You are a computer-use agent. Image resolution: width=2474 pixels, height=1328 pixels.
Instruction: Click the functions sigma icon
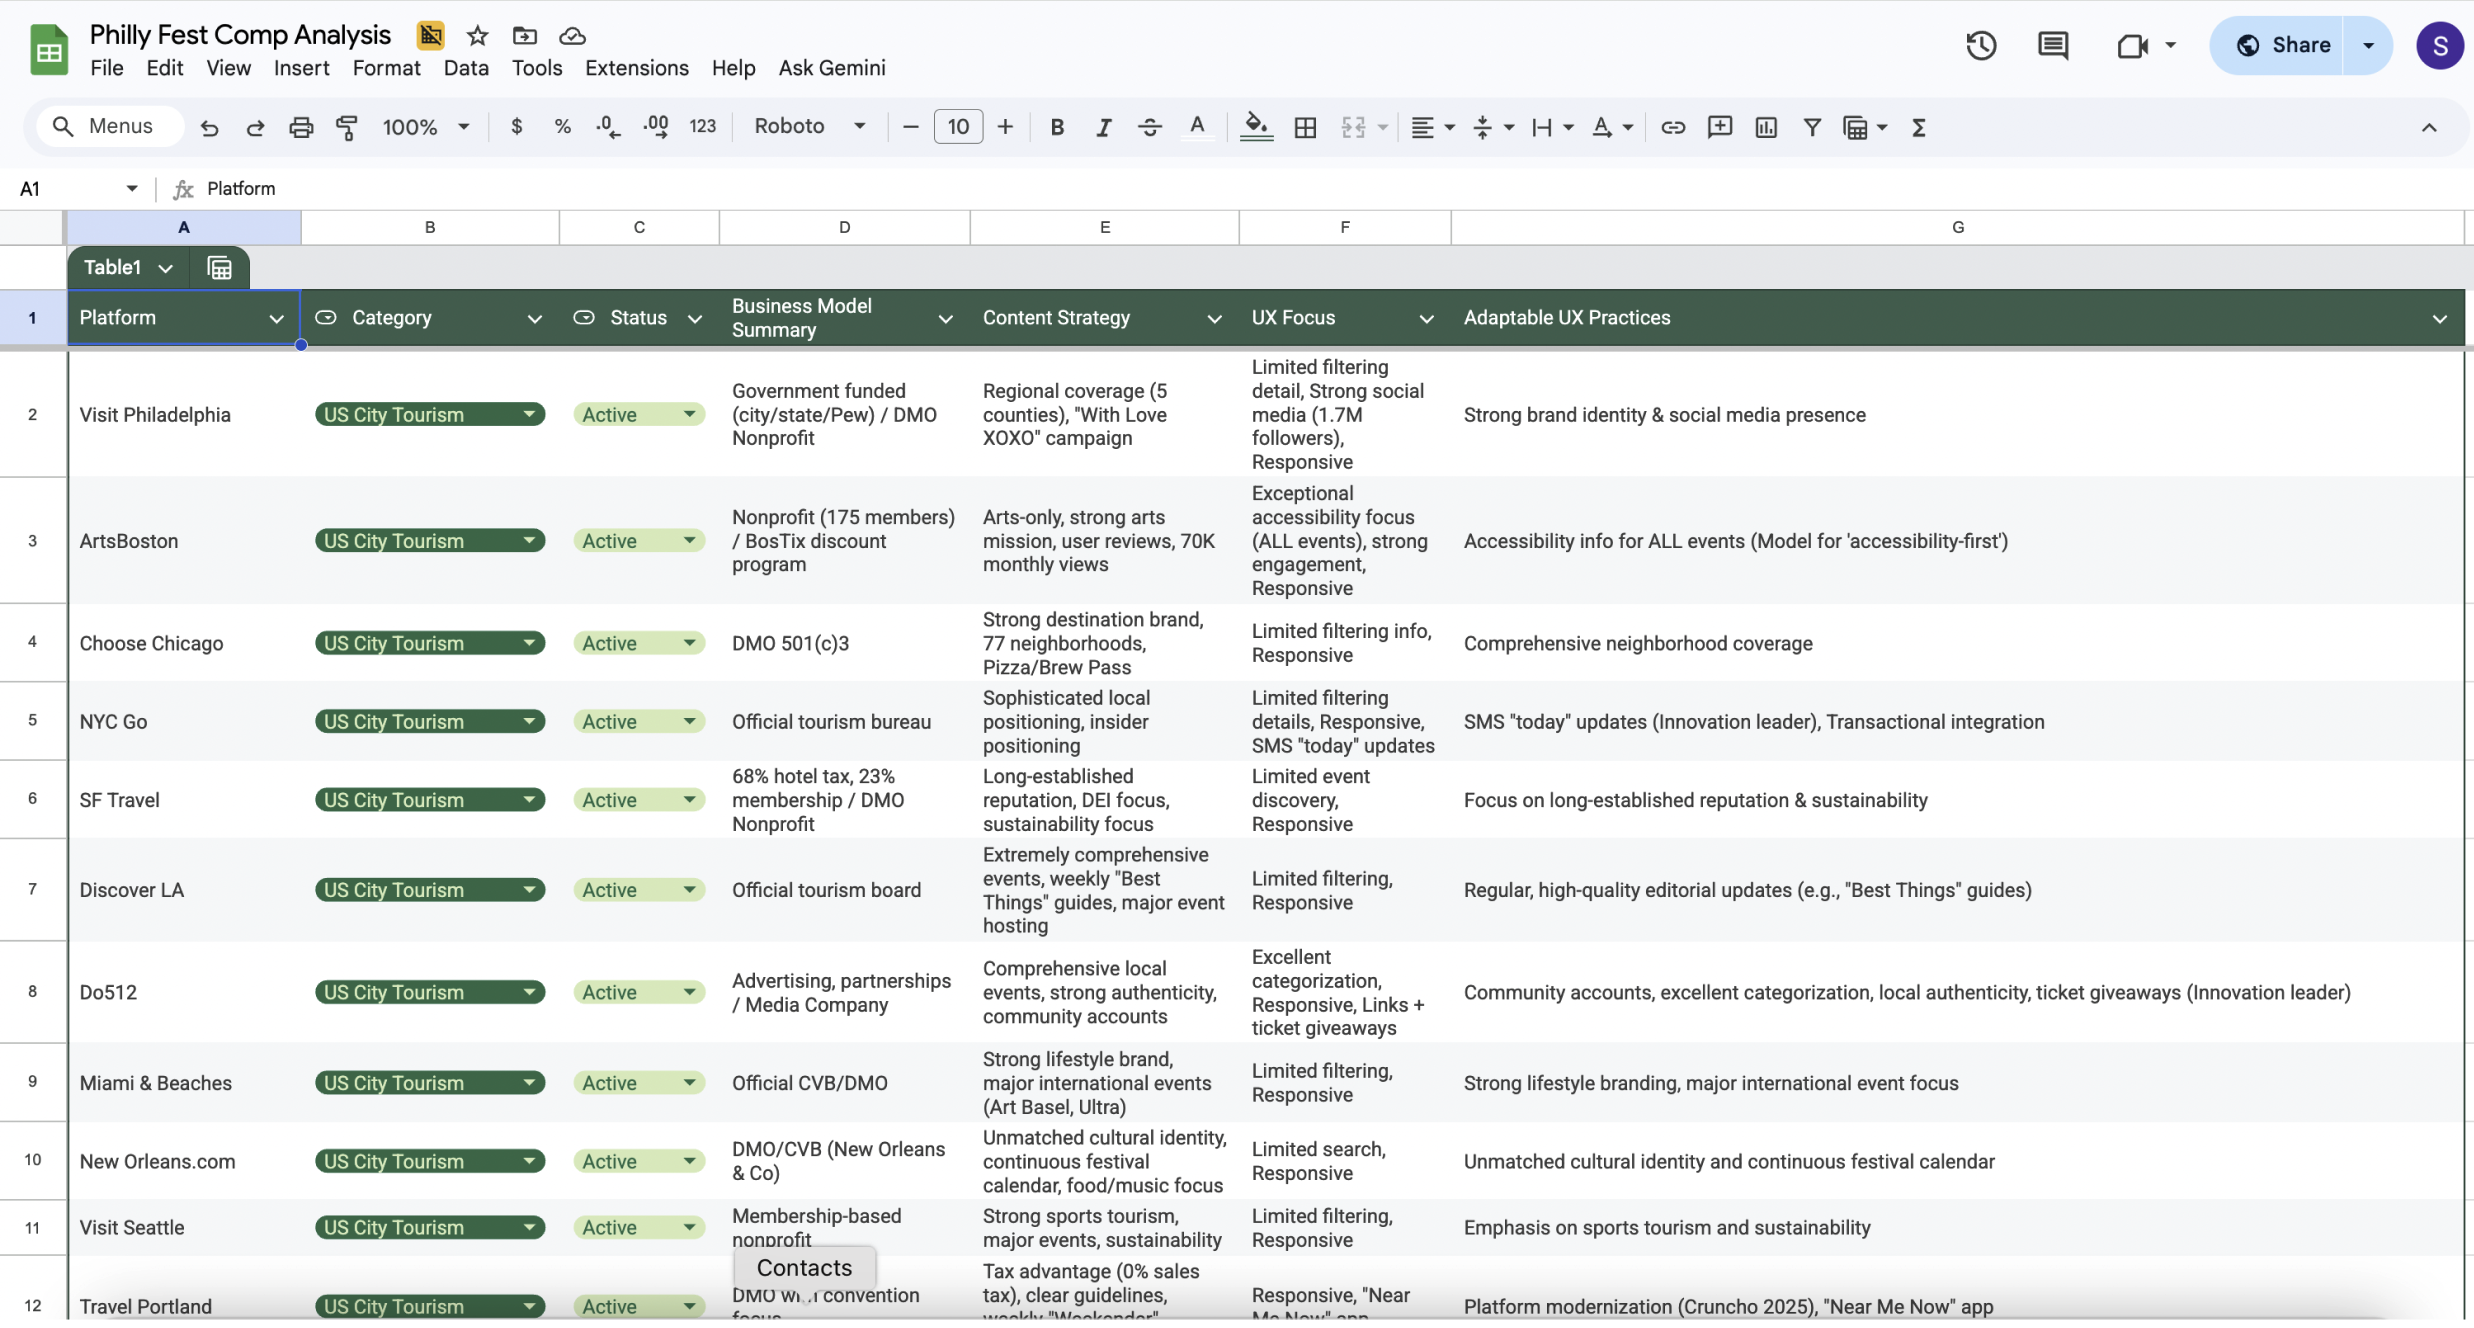(1918, 127)
